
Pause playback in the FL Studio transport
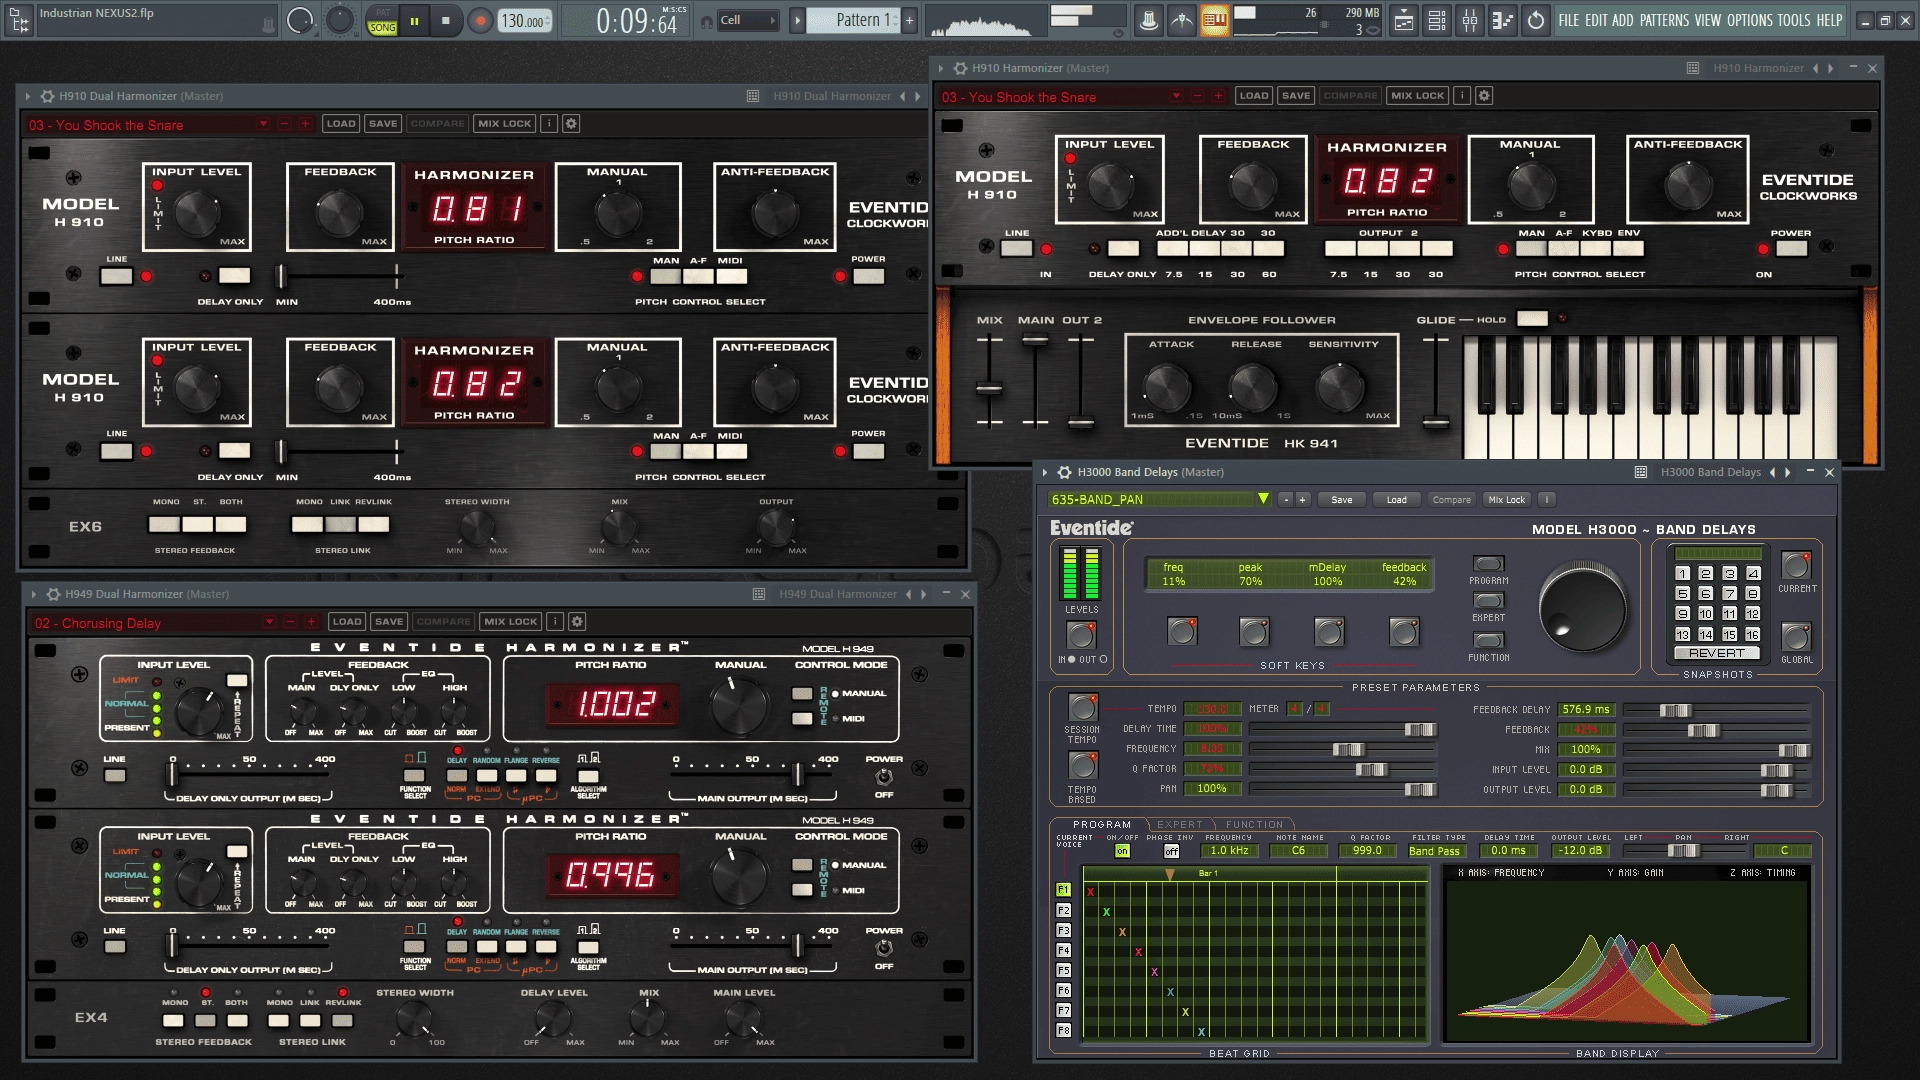tap(414, 20)
